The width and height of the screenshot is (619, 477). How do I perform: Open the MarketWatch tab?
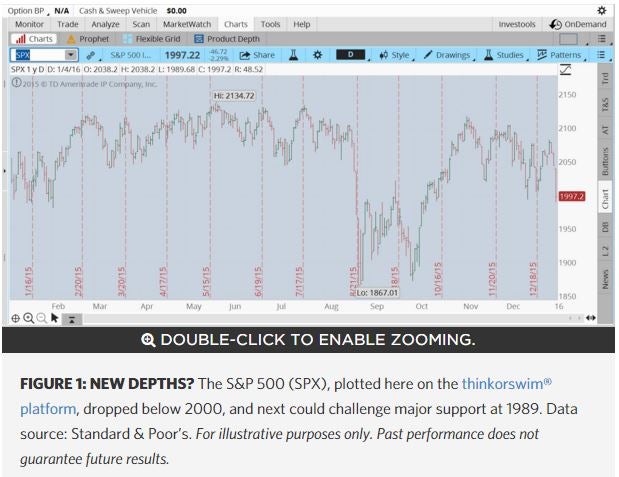click(x=187, y=24)
